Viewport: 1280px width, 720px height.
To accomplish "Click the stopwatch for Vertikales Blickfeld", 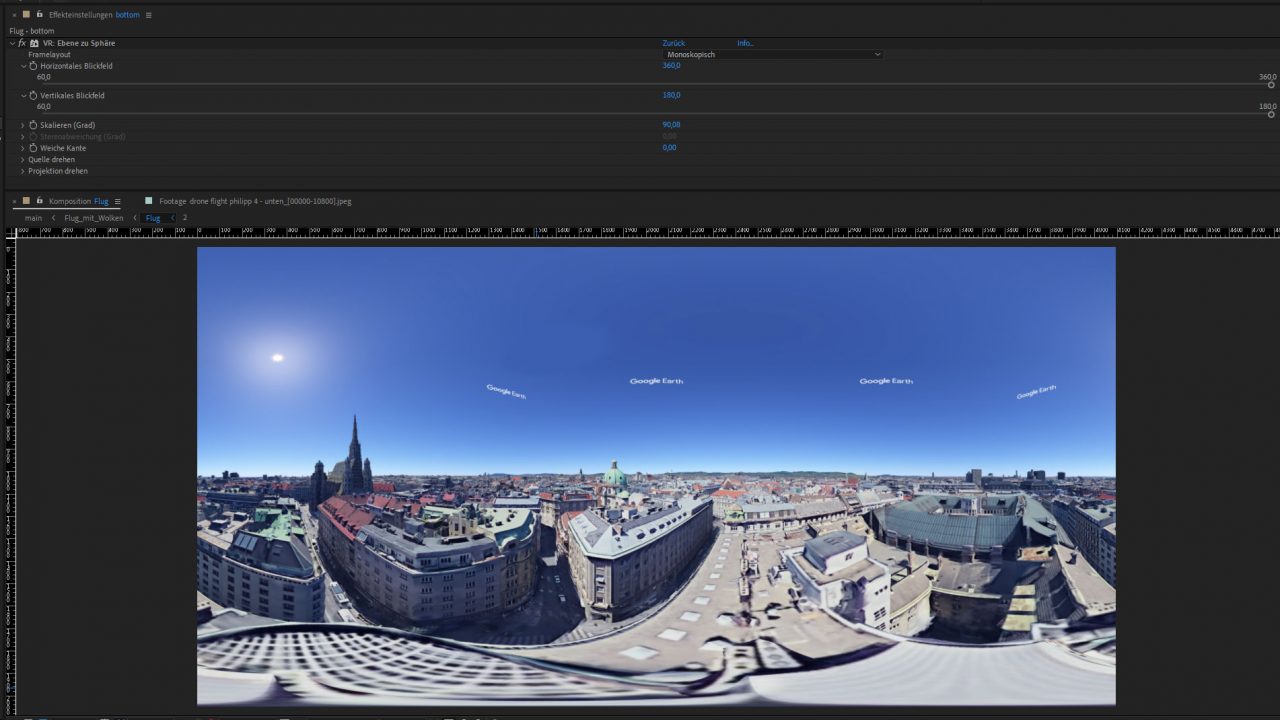I will (33, 96).
